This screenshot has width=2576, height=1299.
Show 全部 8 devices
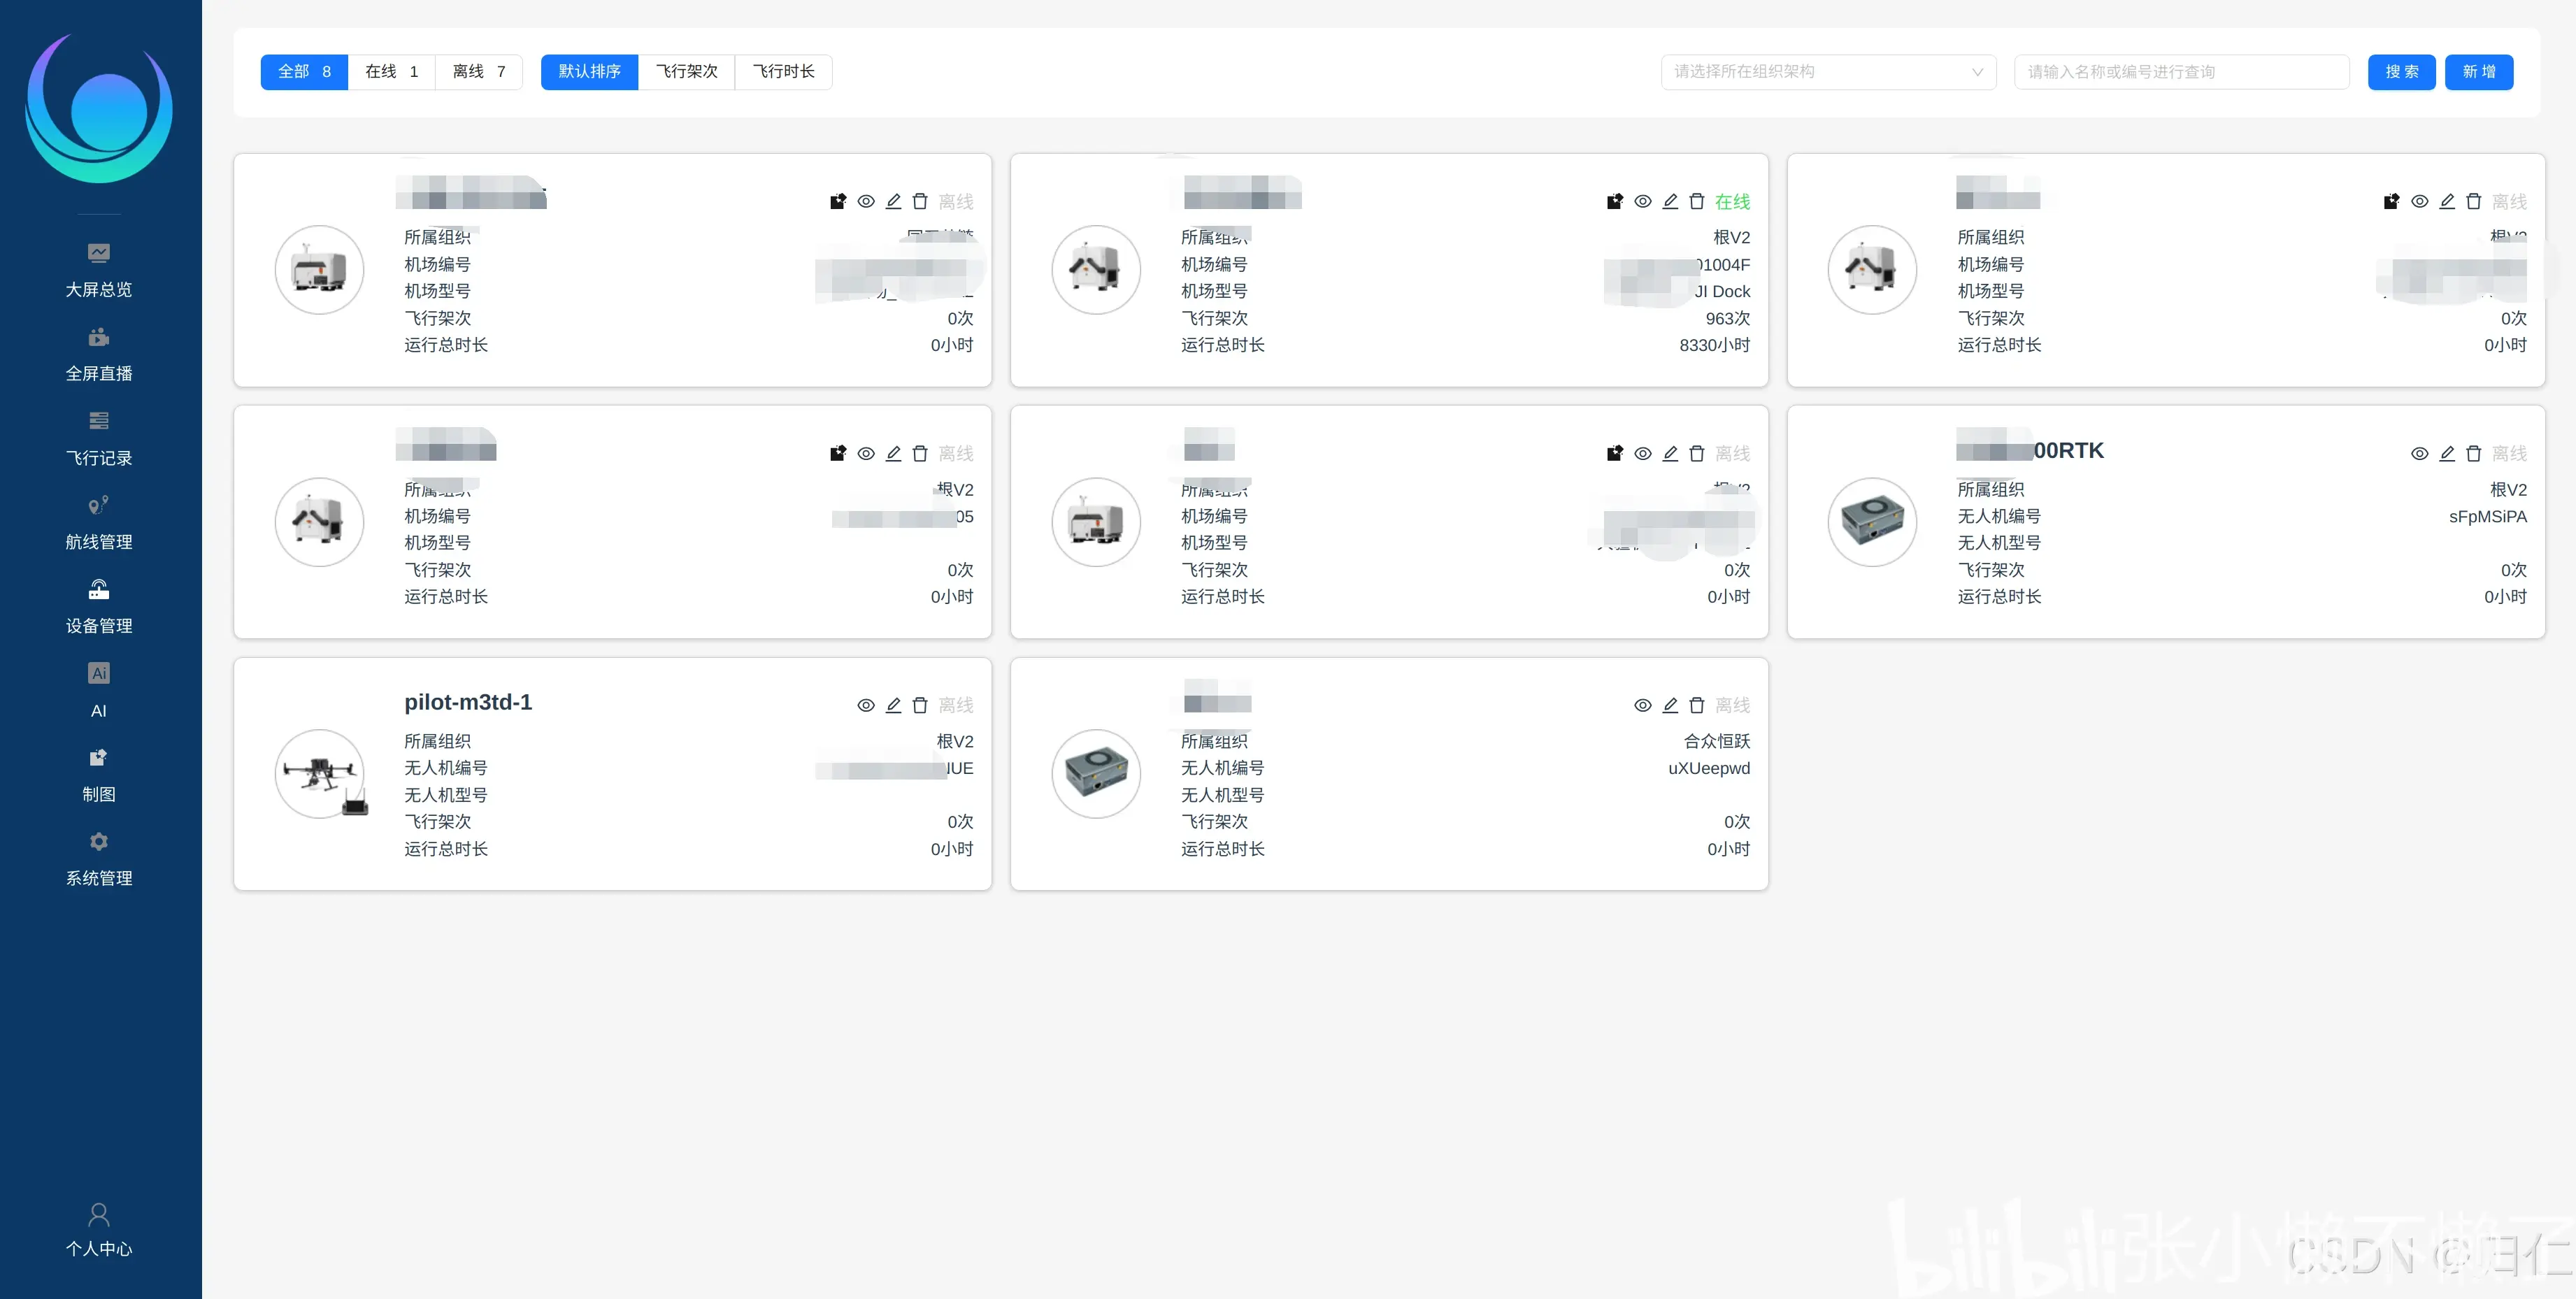(304, 72)
